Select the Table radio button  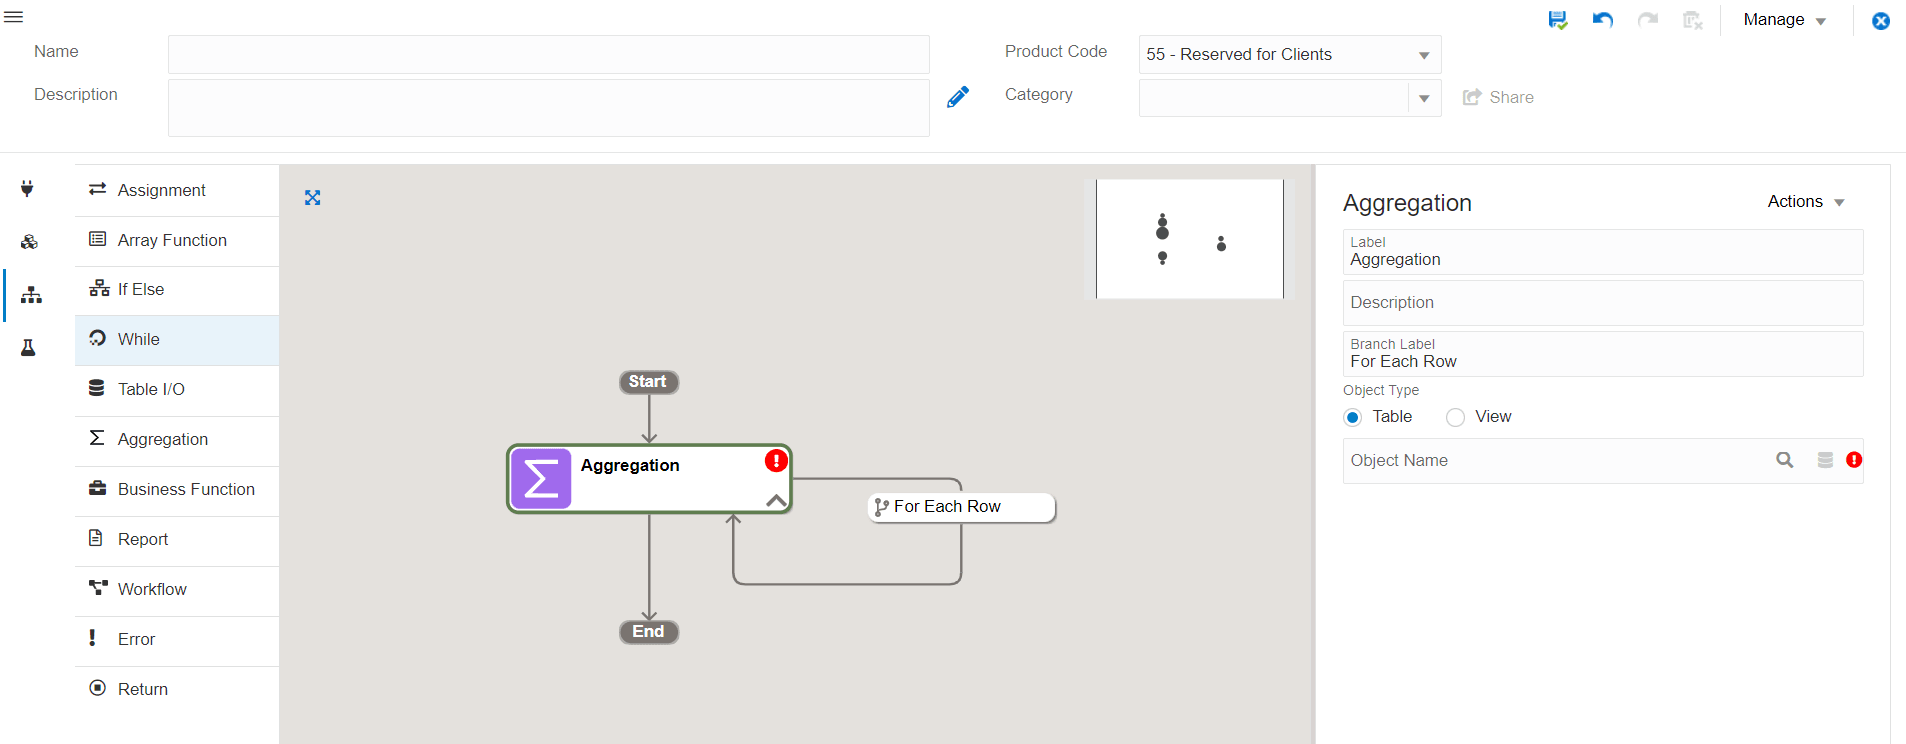1353,417
